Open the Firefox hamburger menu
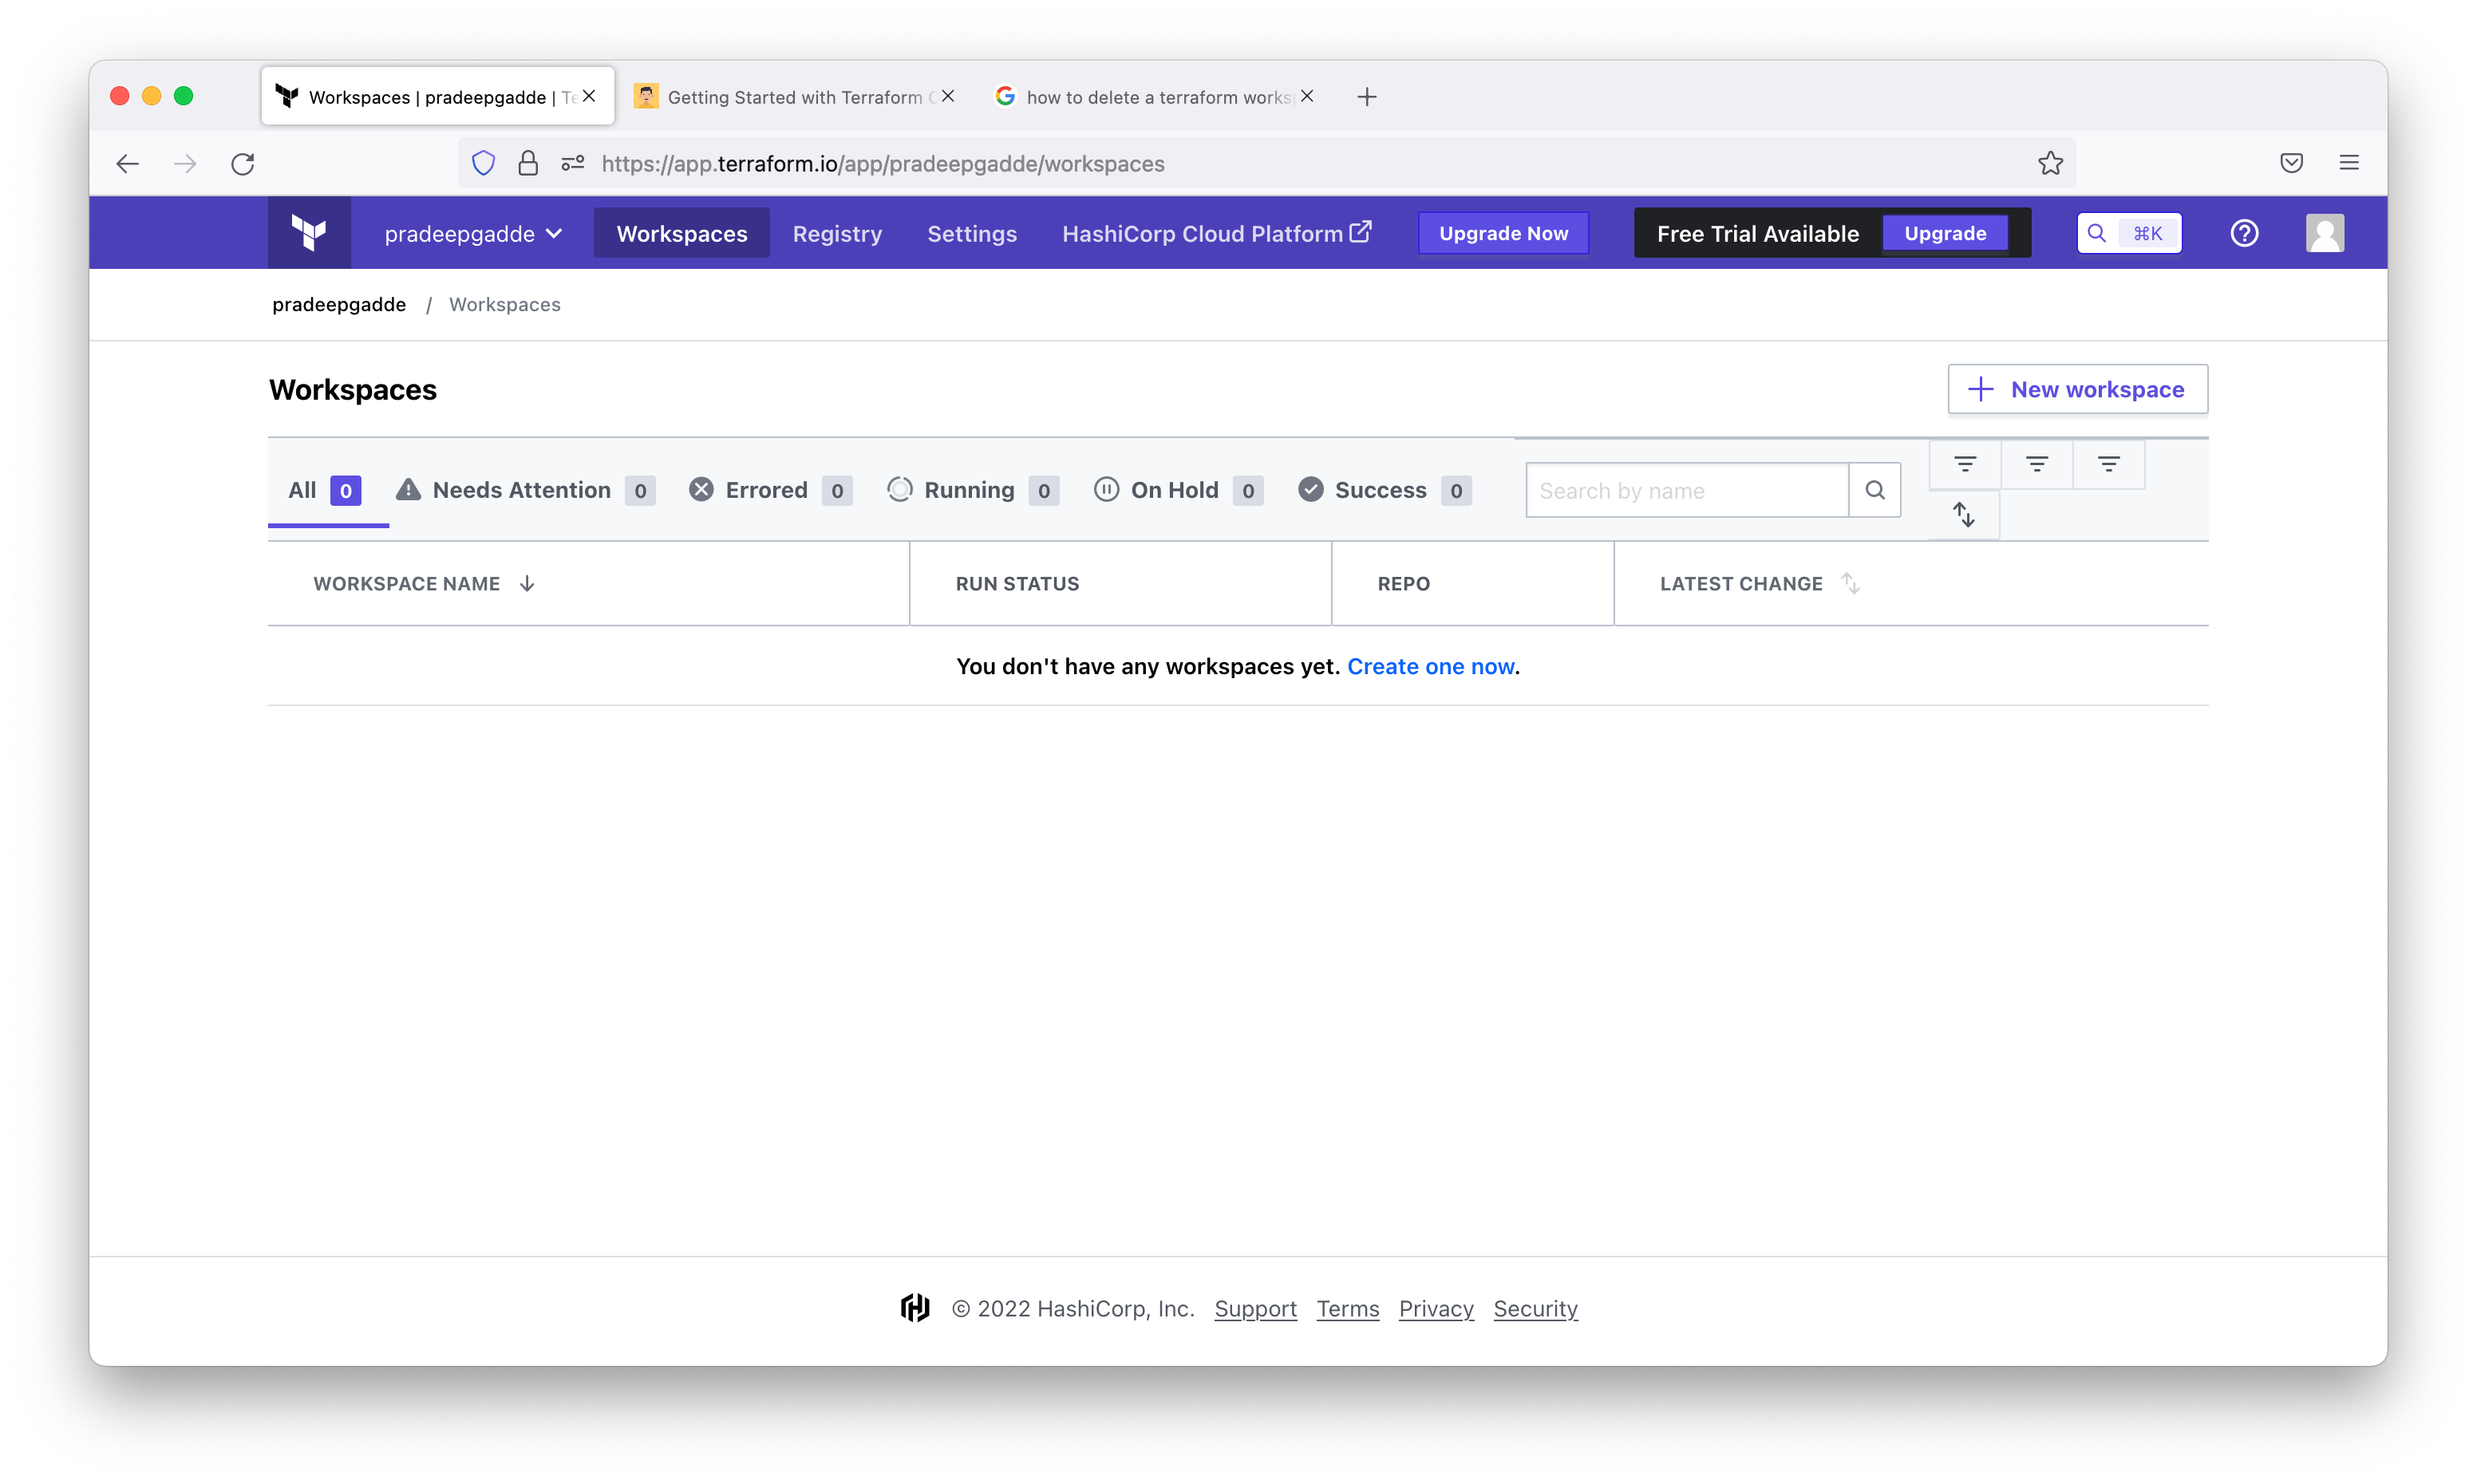 [2349, 163]
